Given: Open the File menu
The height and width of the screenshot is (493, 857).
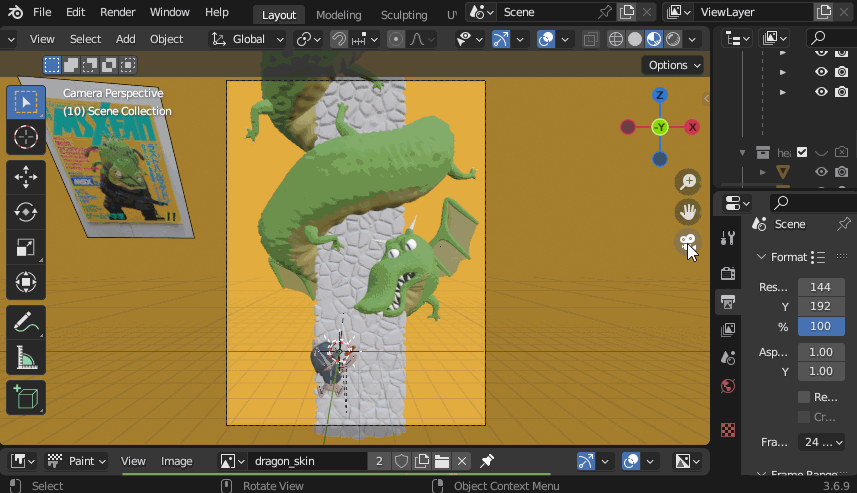Looking at the screenshot, I should point(42,12).
